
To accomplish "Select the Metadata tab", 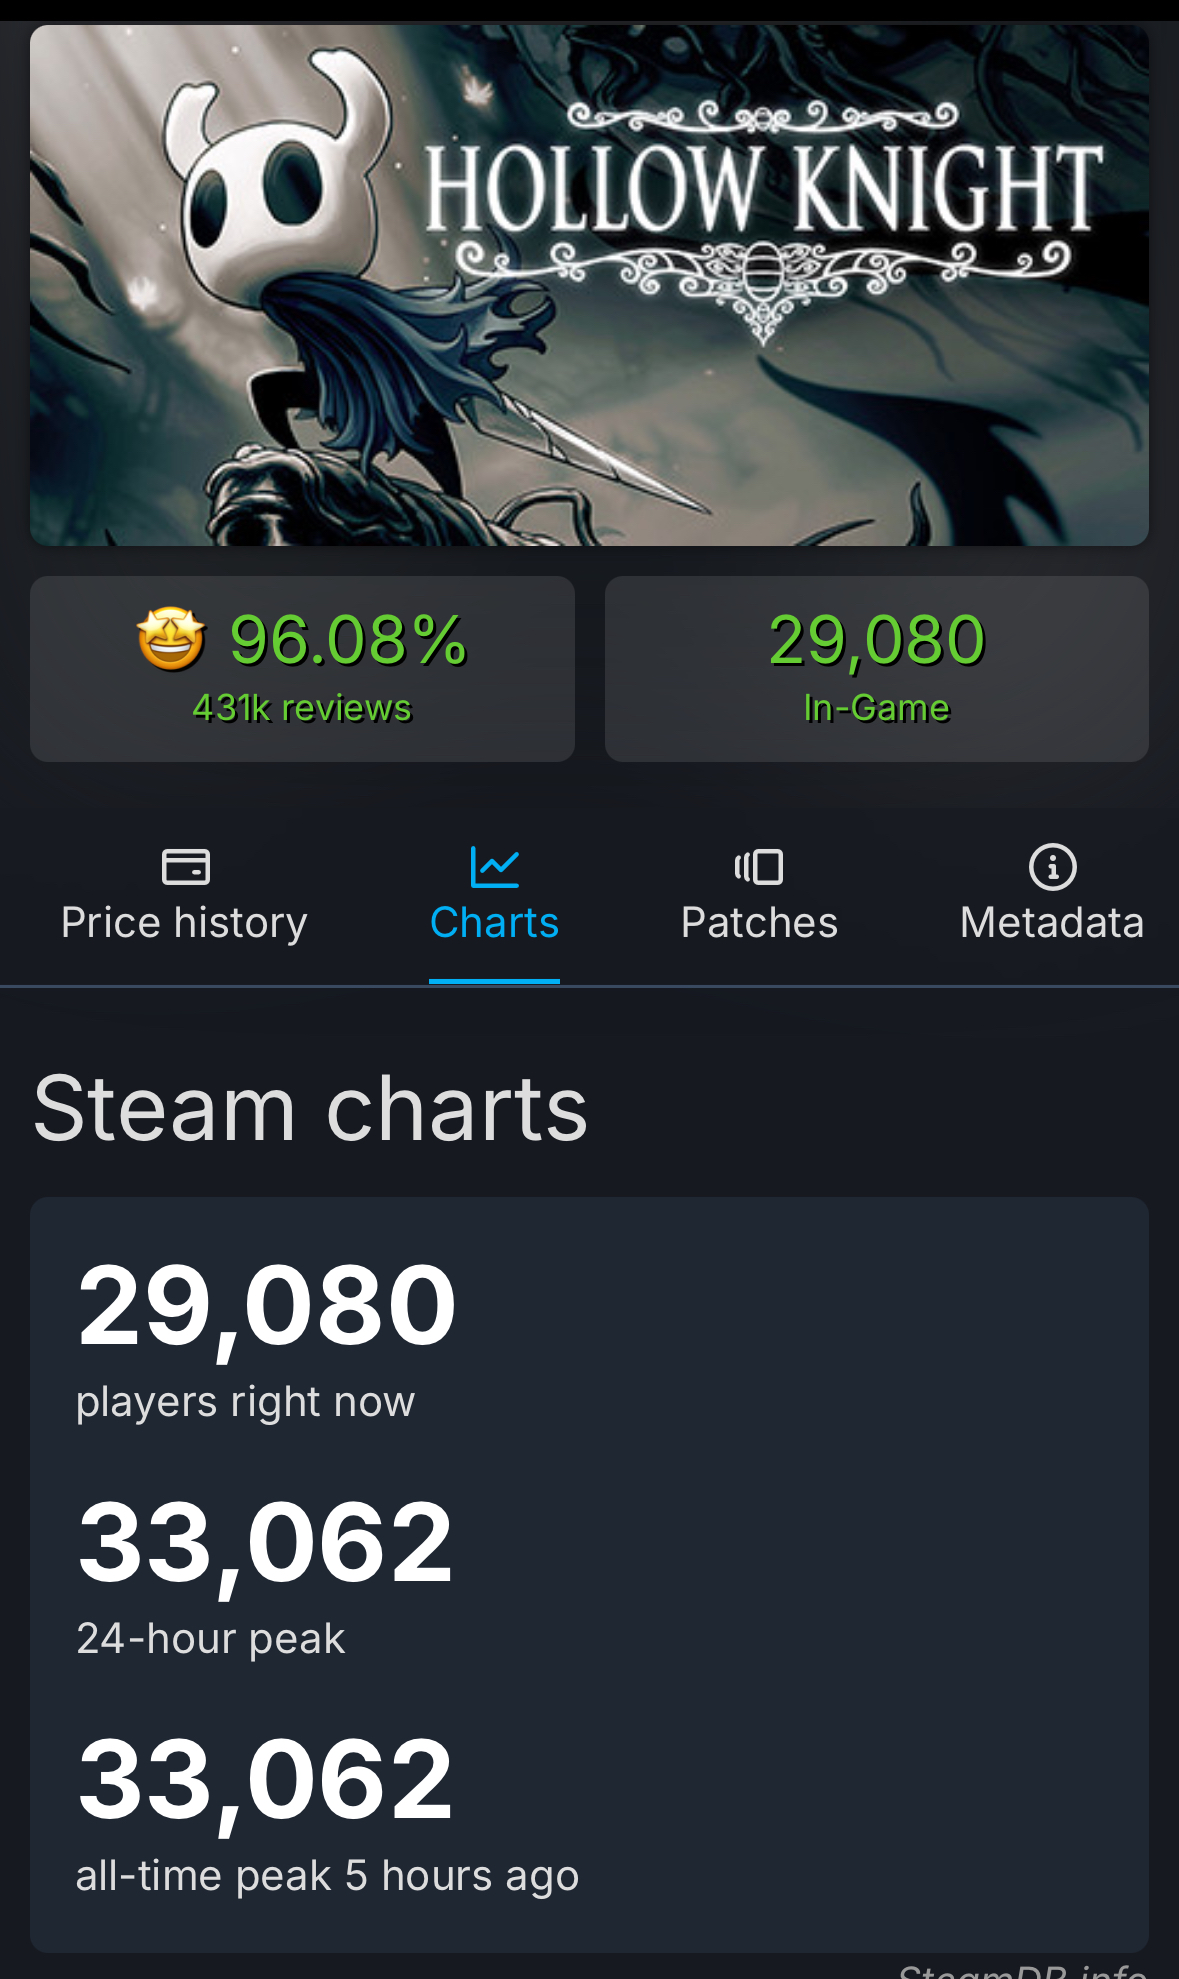I will point(1052,896).
